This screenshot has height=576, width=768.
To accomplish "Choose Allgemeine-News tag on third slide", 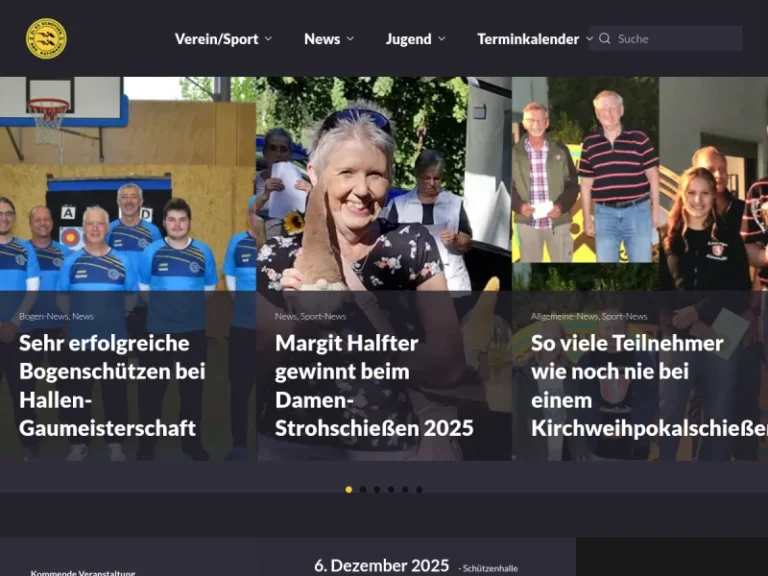I will 564,316.
